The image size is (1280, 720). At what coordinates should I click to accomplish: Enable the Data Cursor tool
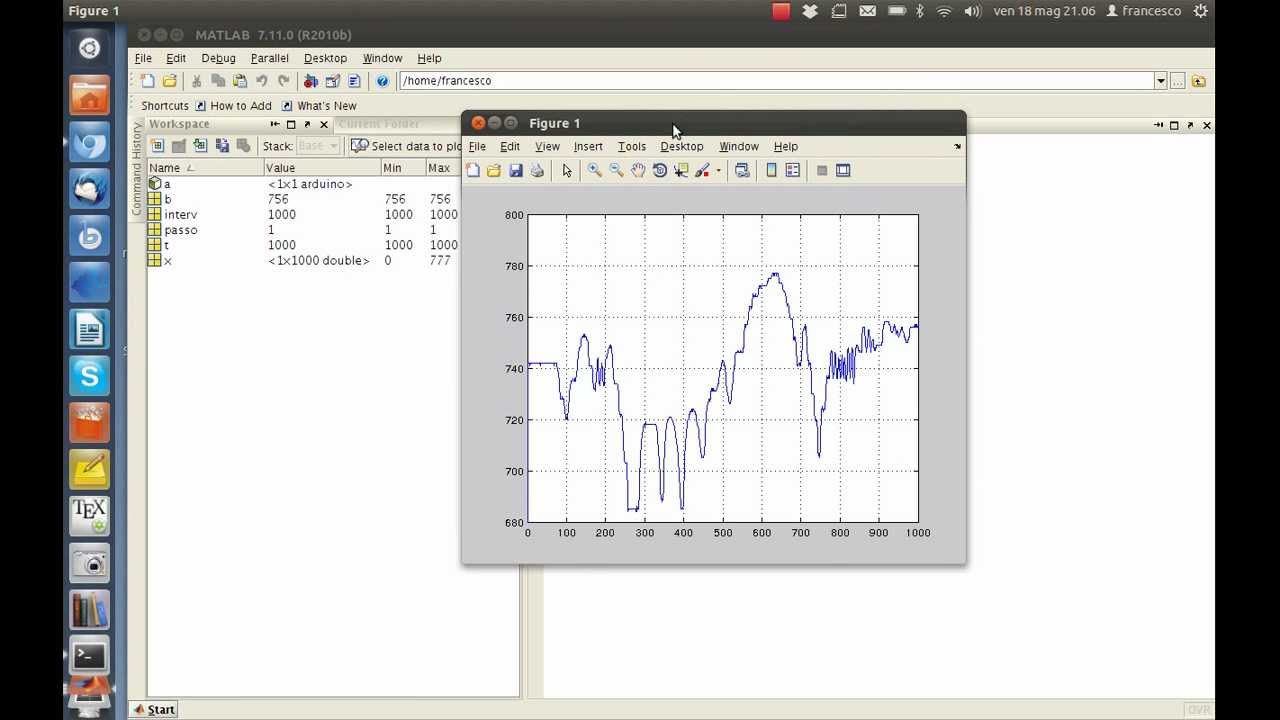click(681, 171)
